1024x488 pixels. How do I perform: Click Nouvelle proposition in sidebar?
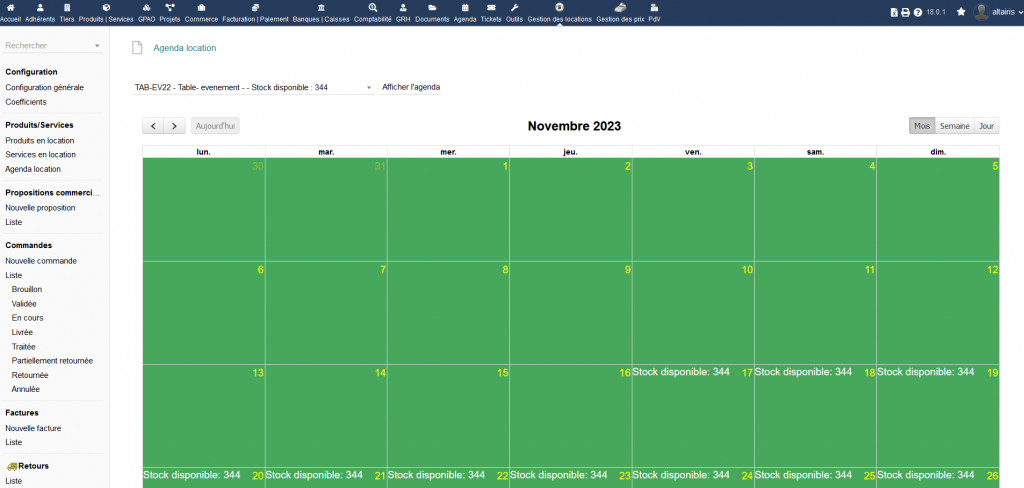(40, 208)
